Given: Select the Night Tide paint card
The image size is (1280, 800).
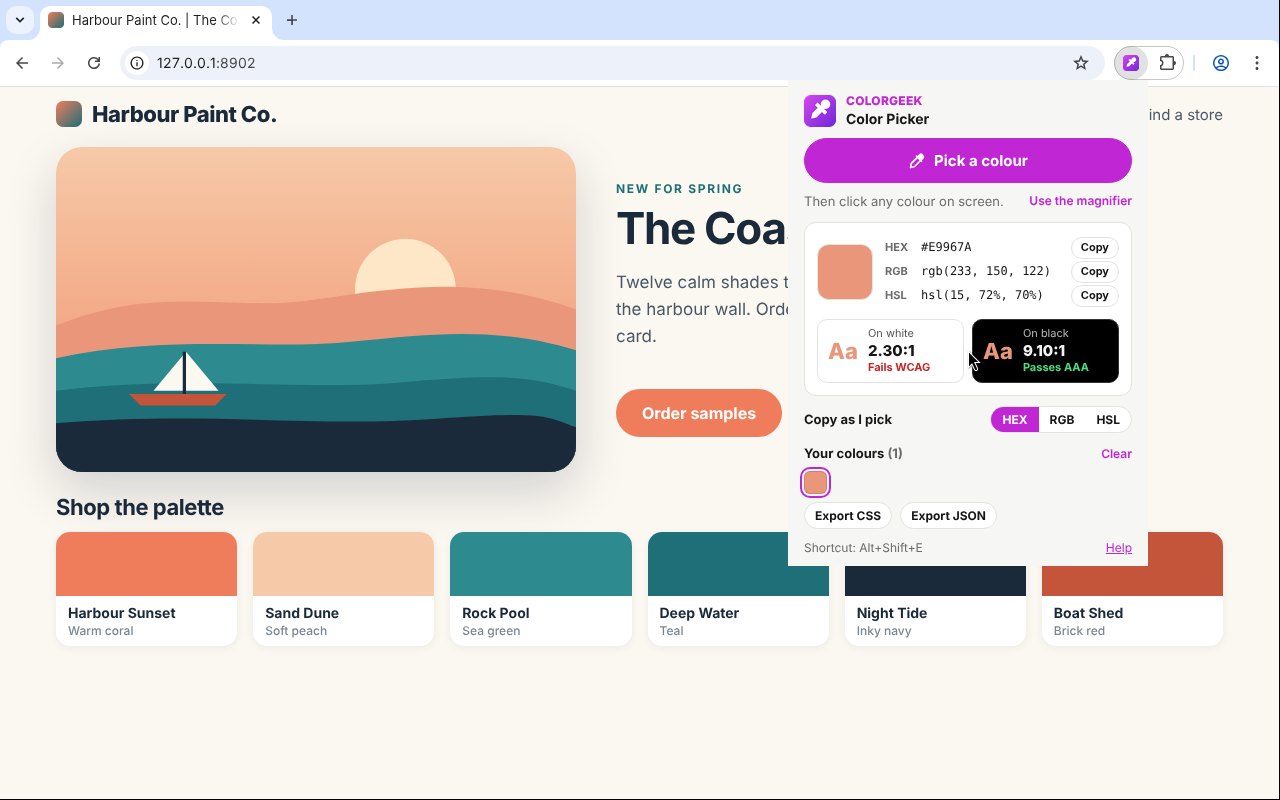Looking at the screenshot, I should coord(935,606).
